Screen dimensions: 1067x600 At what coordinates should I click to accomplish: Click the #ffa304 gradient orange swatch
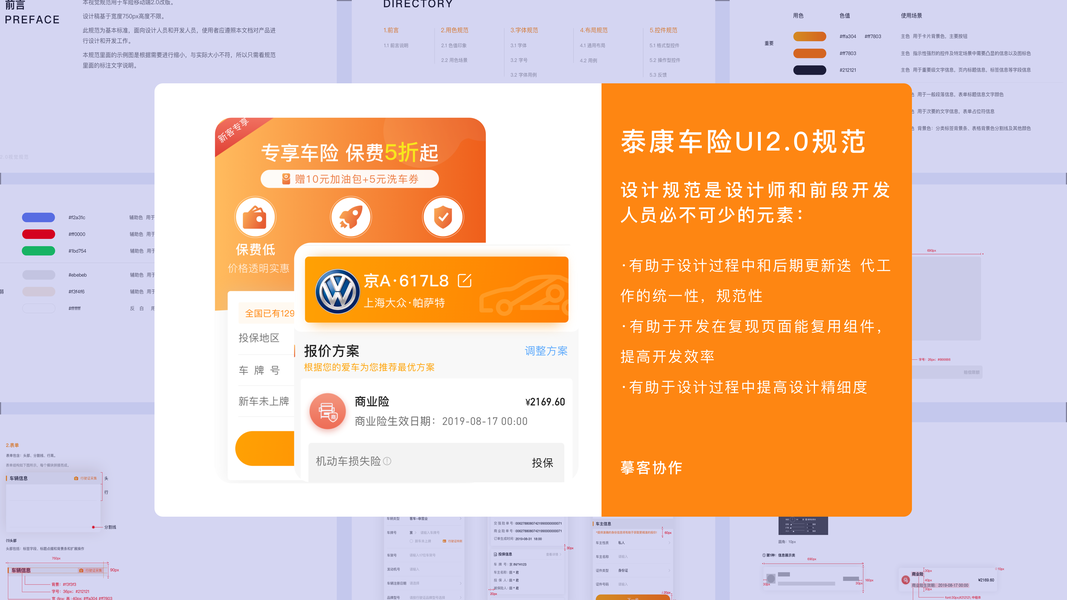click(810, 36)
